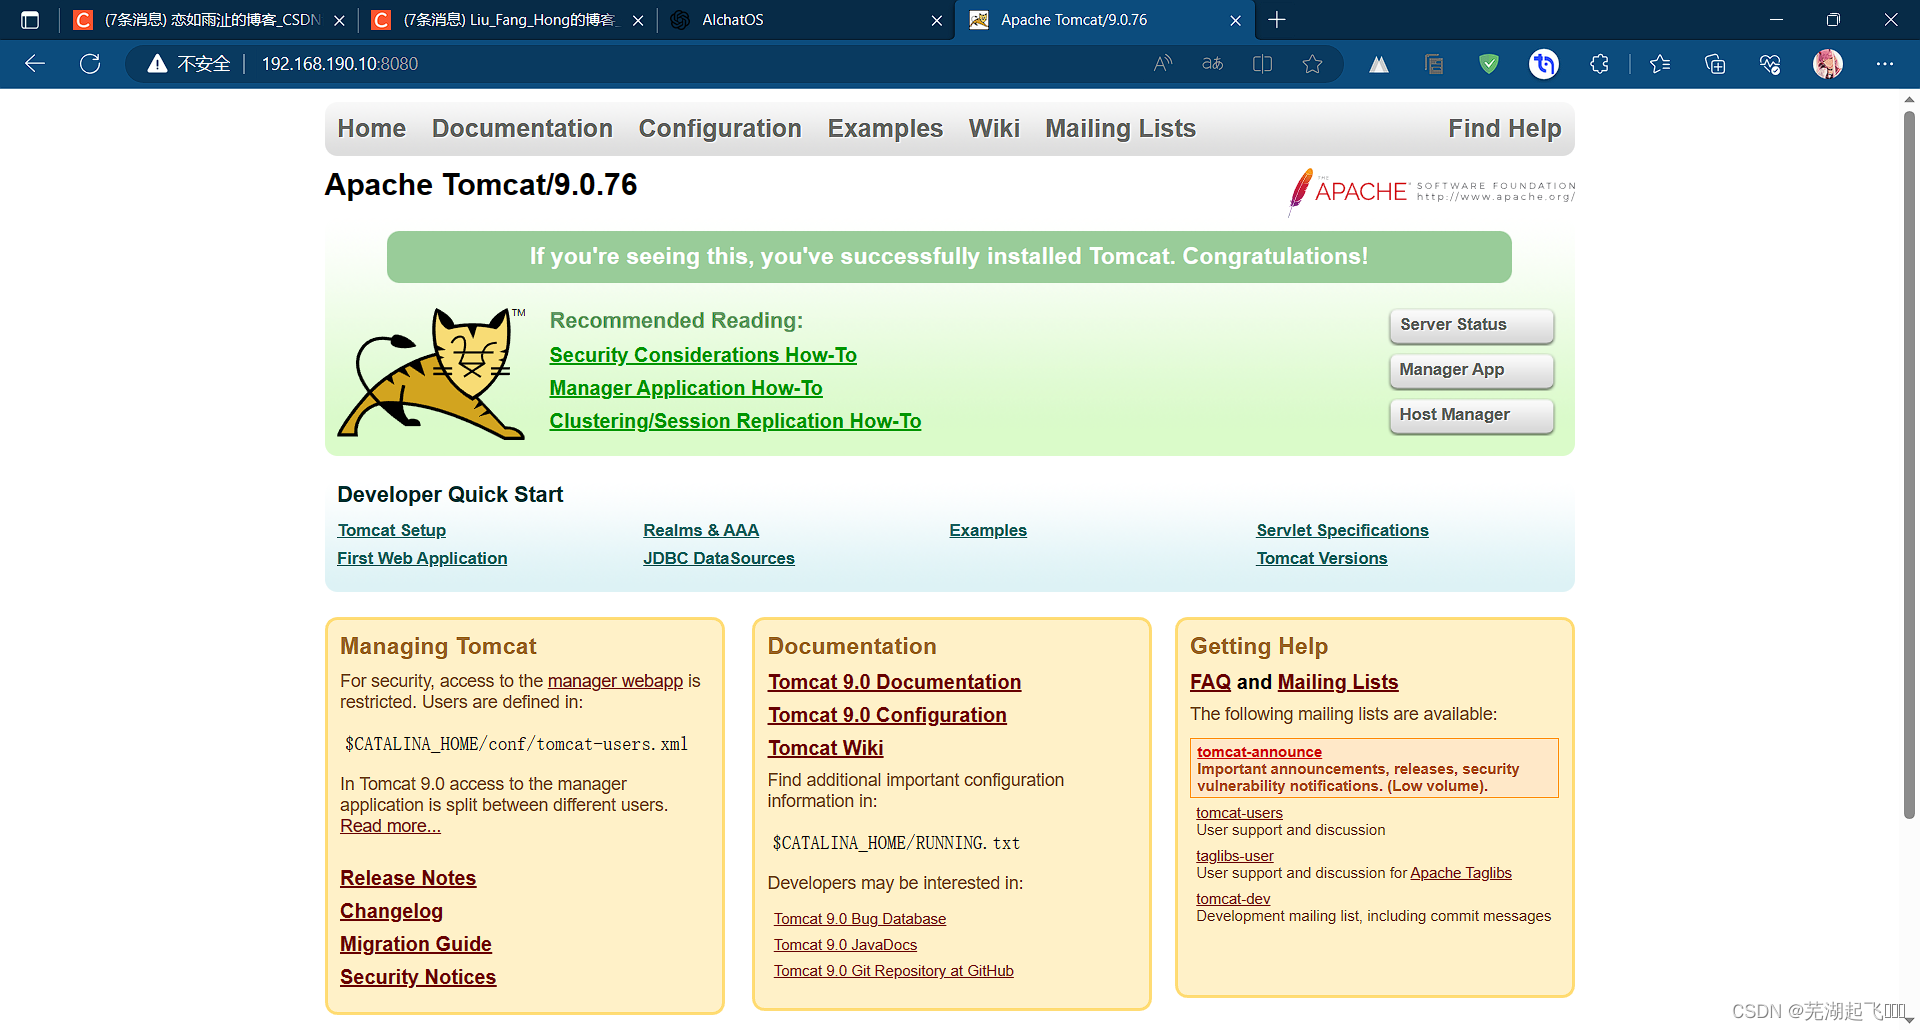Open a new tab with plus icon
The image size is (1920, 1030).
[1277, 20]
